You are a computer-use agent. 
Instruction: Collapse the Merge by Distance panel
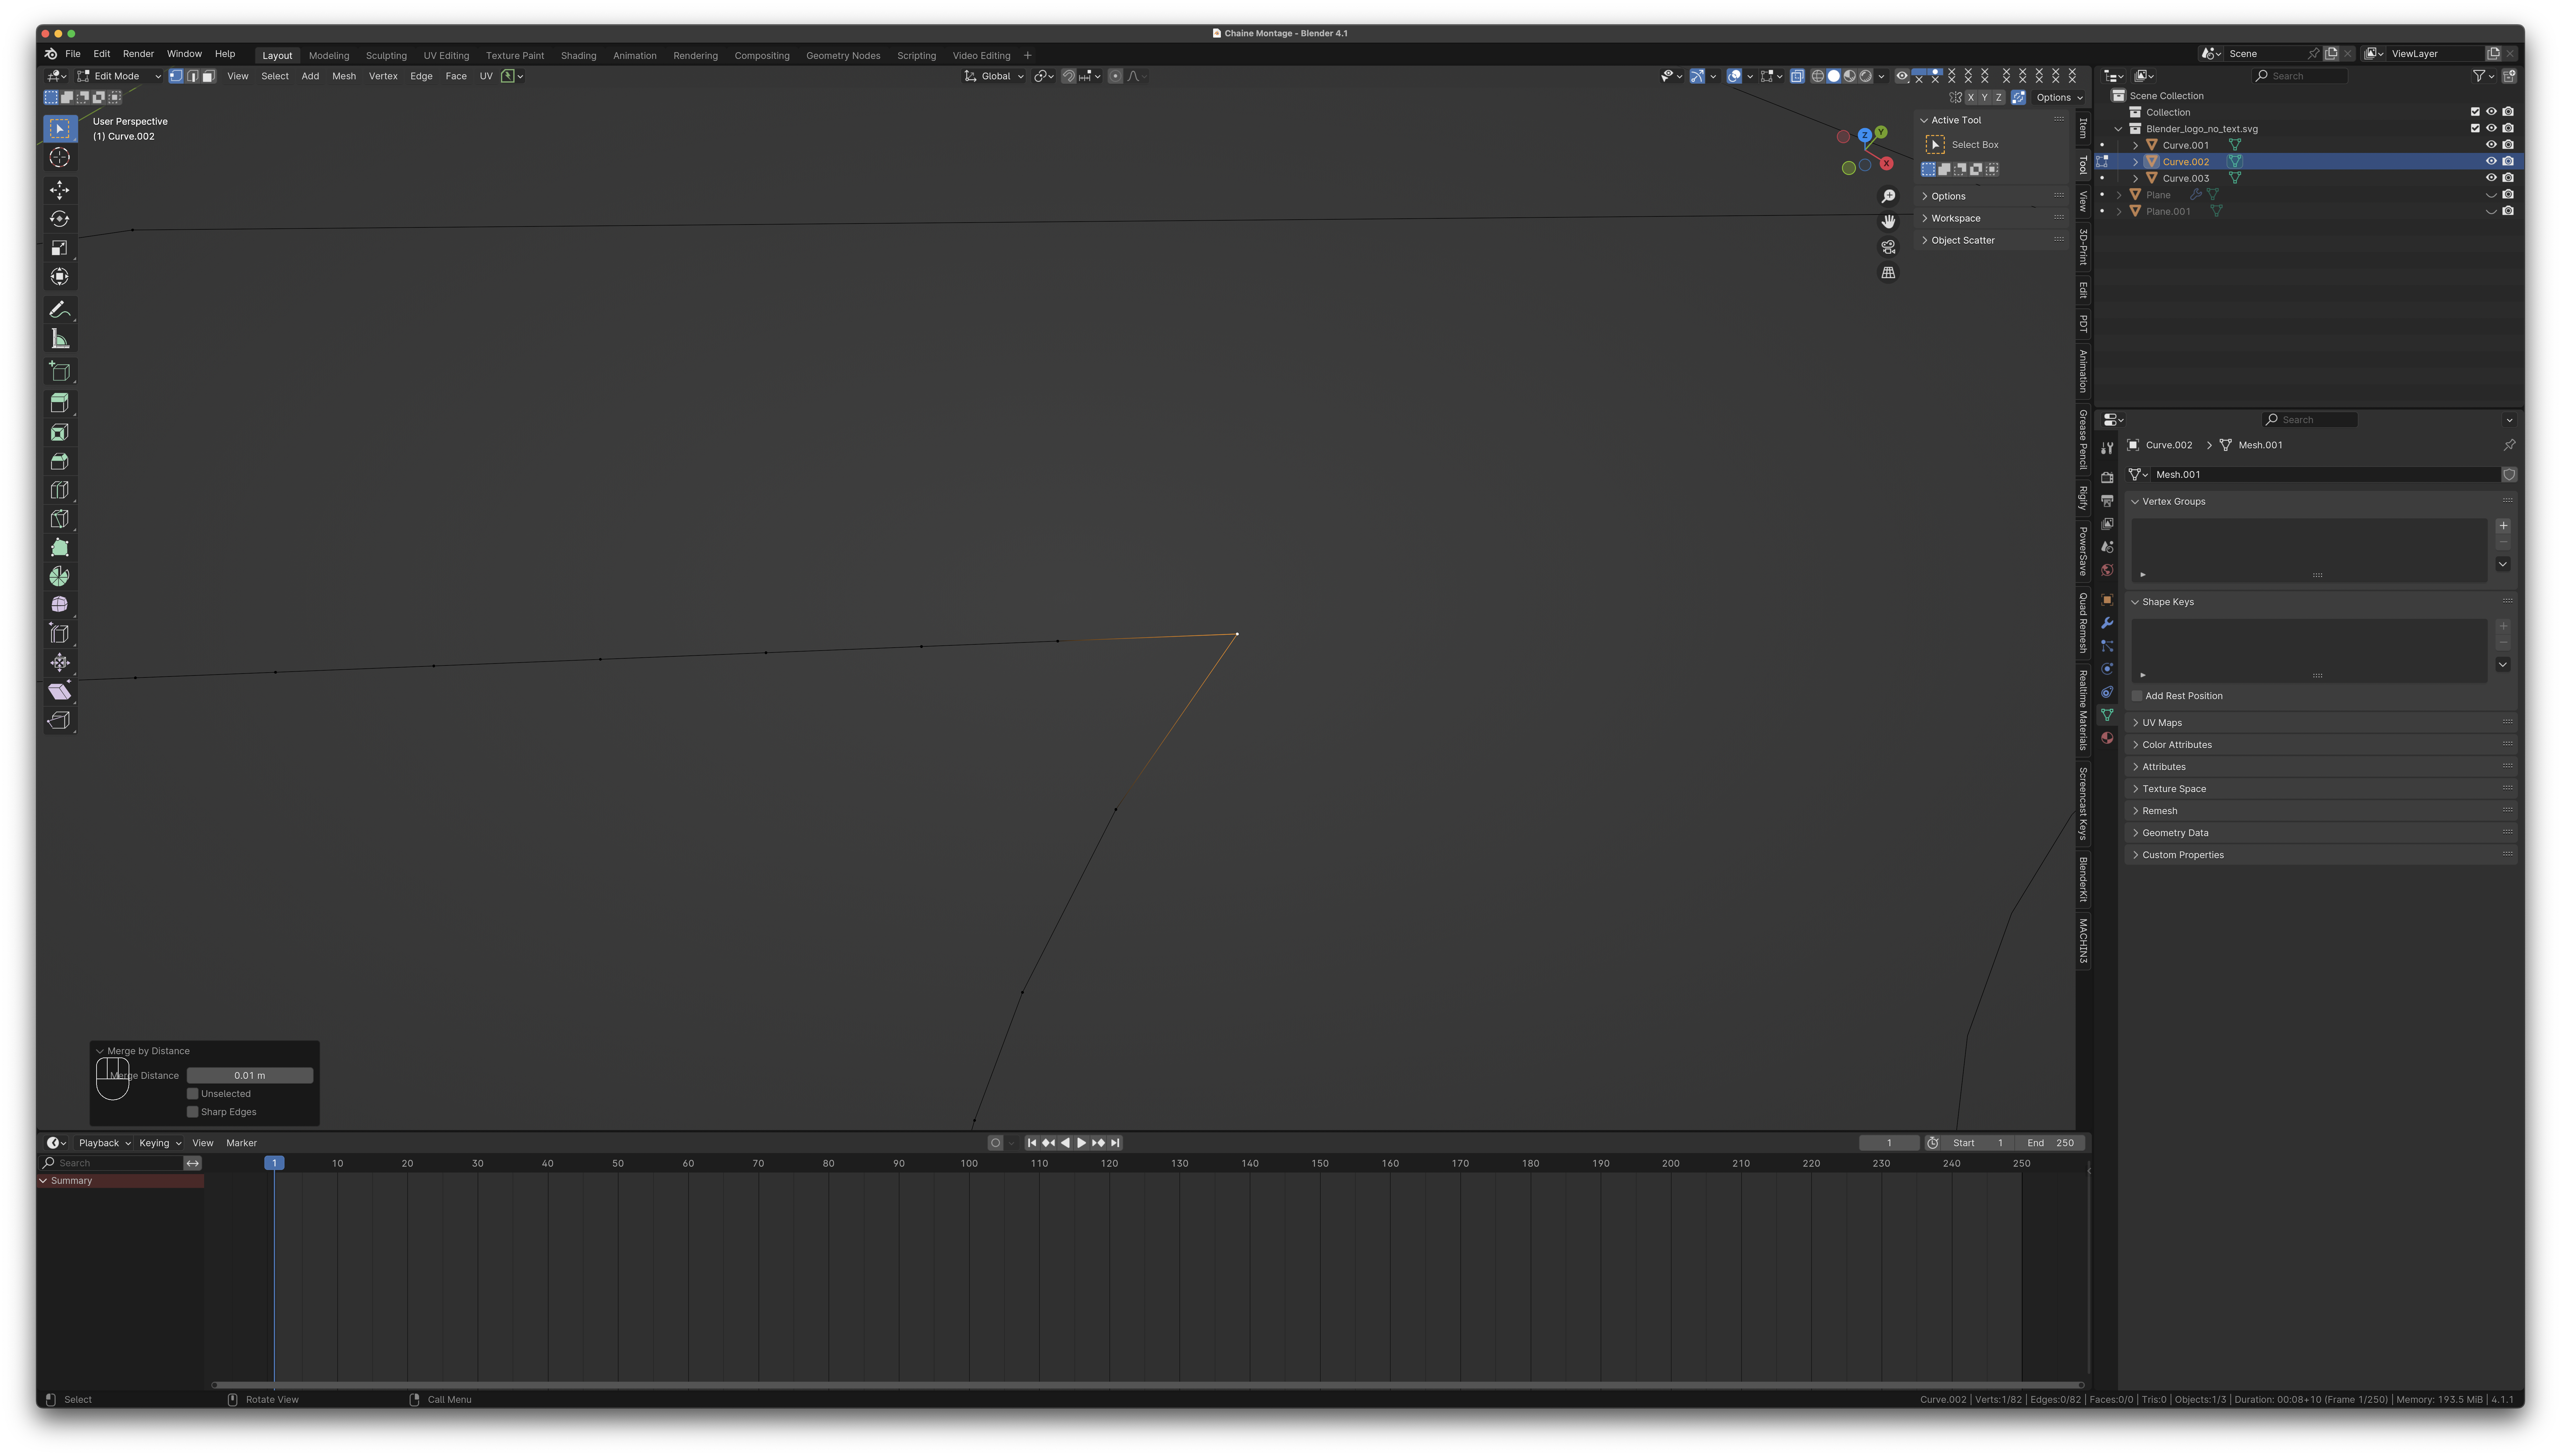100,1051
